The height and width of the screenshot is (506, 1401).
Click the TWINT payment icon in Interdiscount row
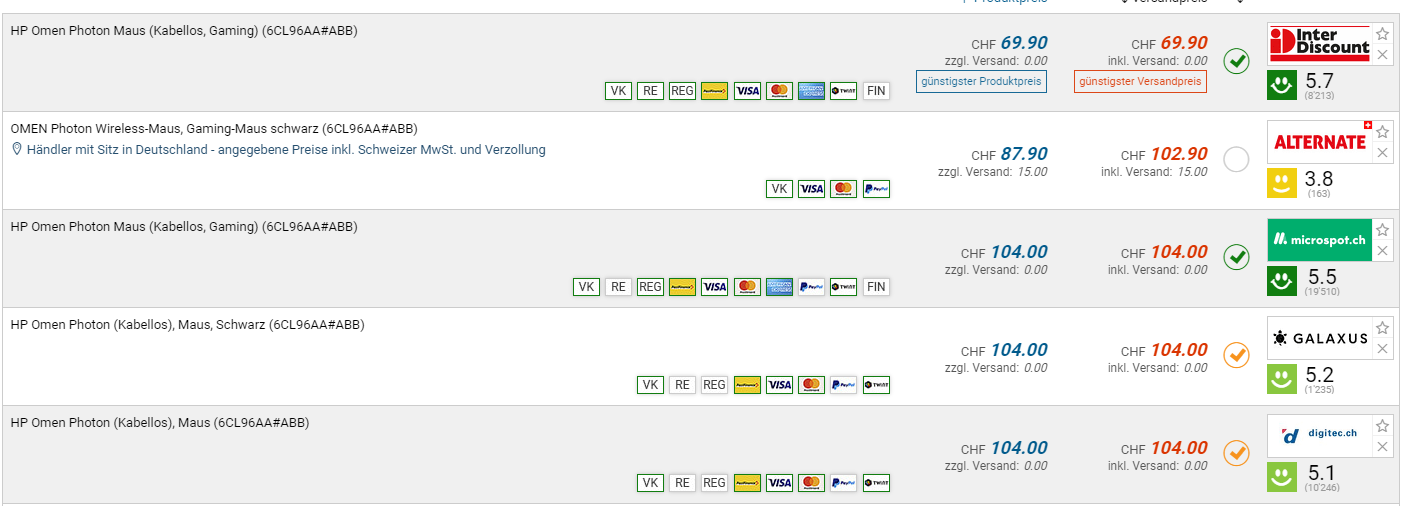[x=843, y=91]
